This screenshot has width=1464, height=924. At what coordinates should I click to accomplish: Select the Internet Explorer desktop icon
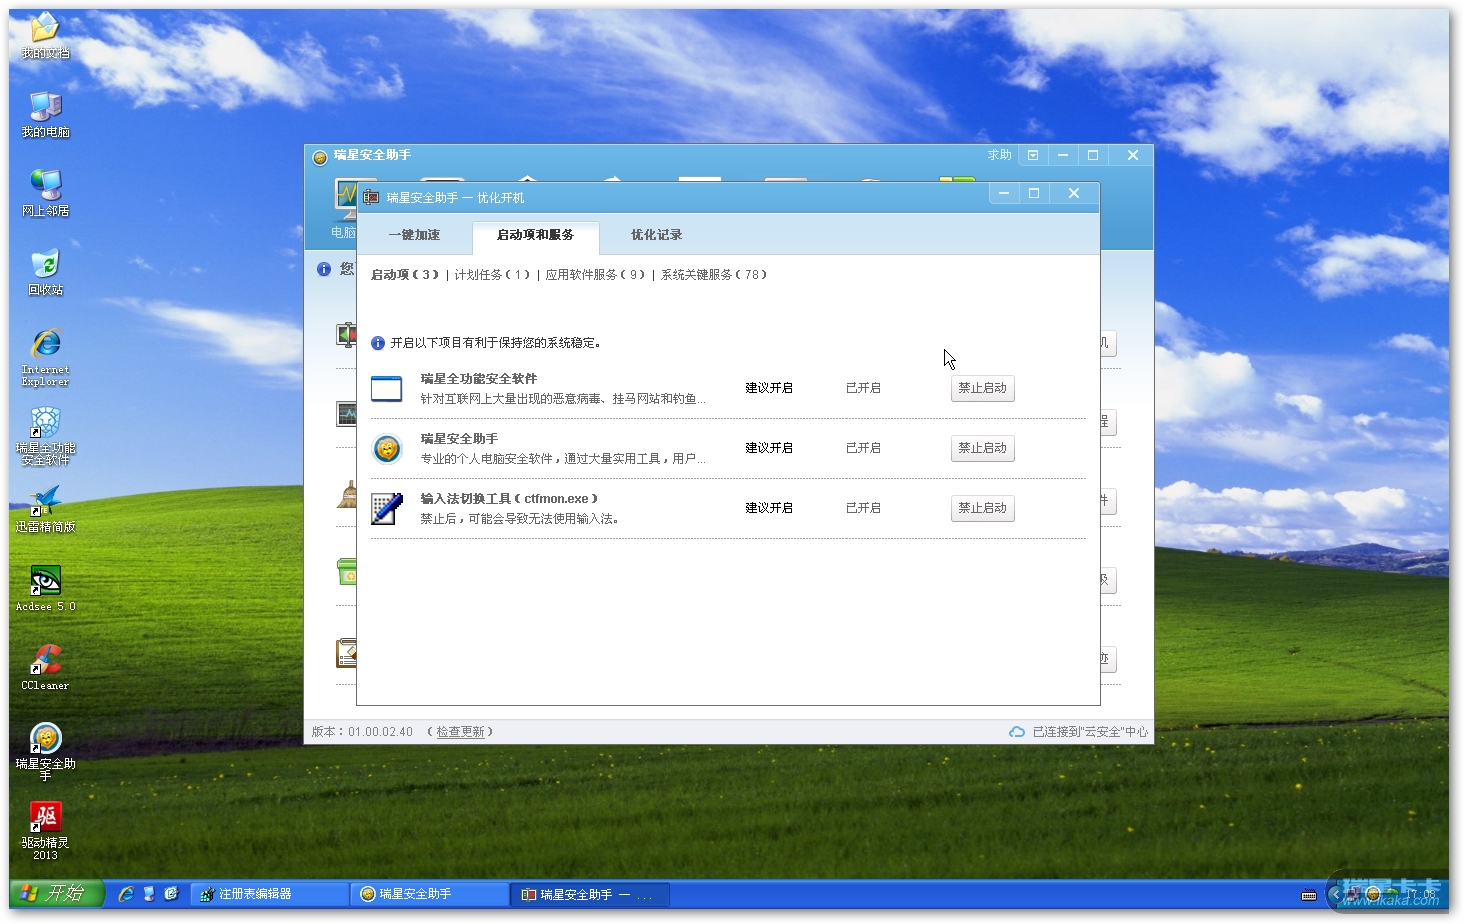45,357
